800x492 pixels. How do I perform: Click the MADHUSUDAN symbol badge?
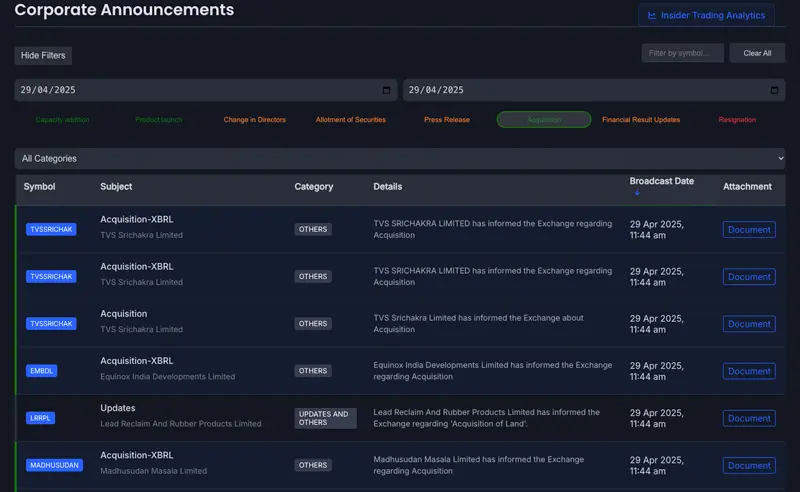54,465
